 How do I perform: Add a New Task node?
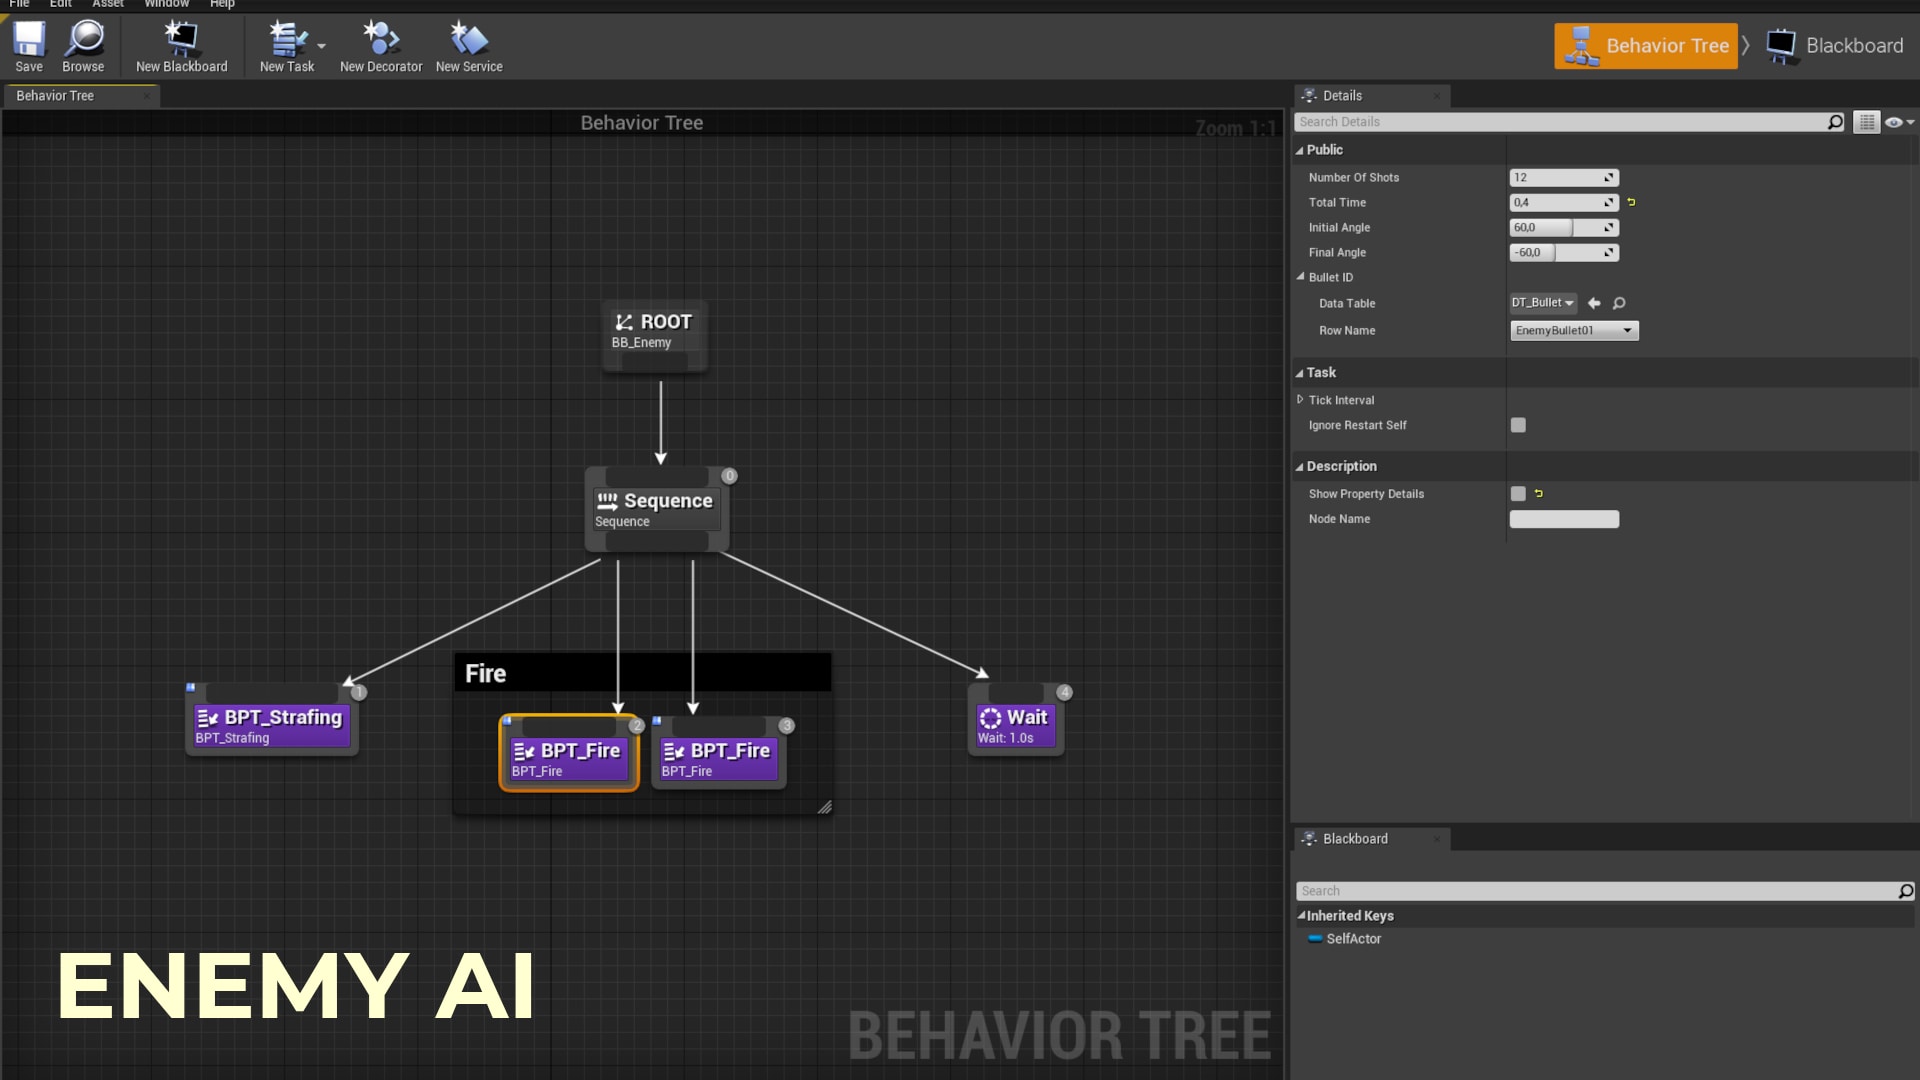click(285, 45)
